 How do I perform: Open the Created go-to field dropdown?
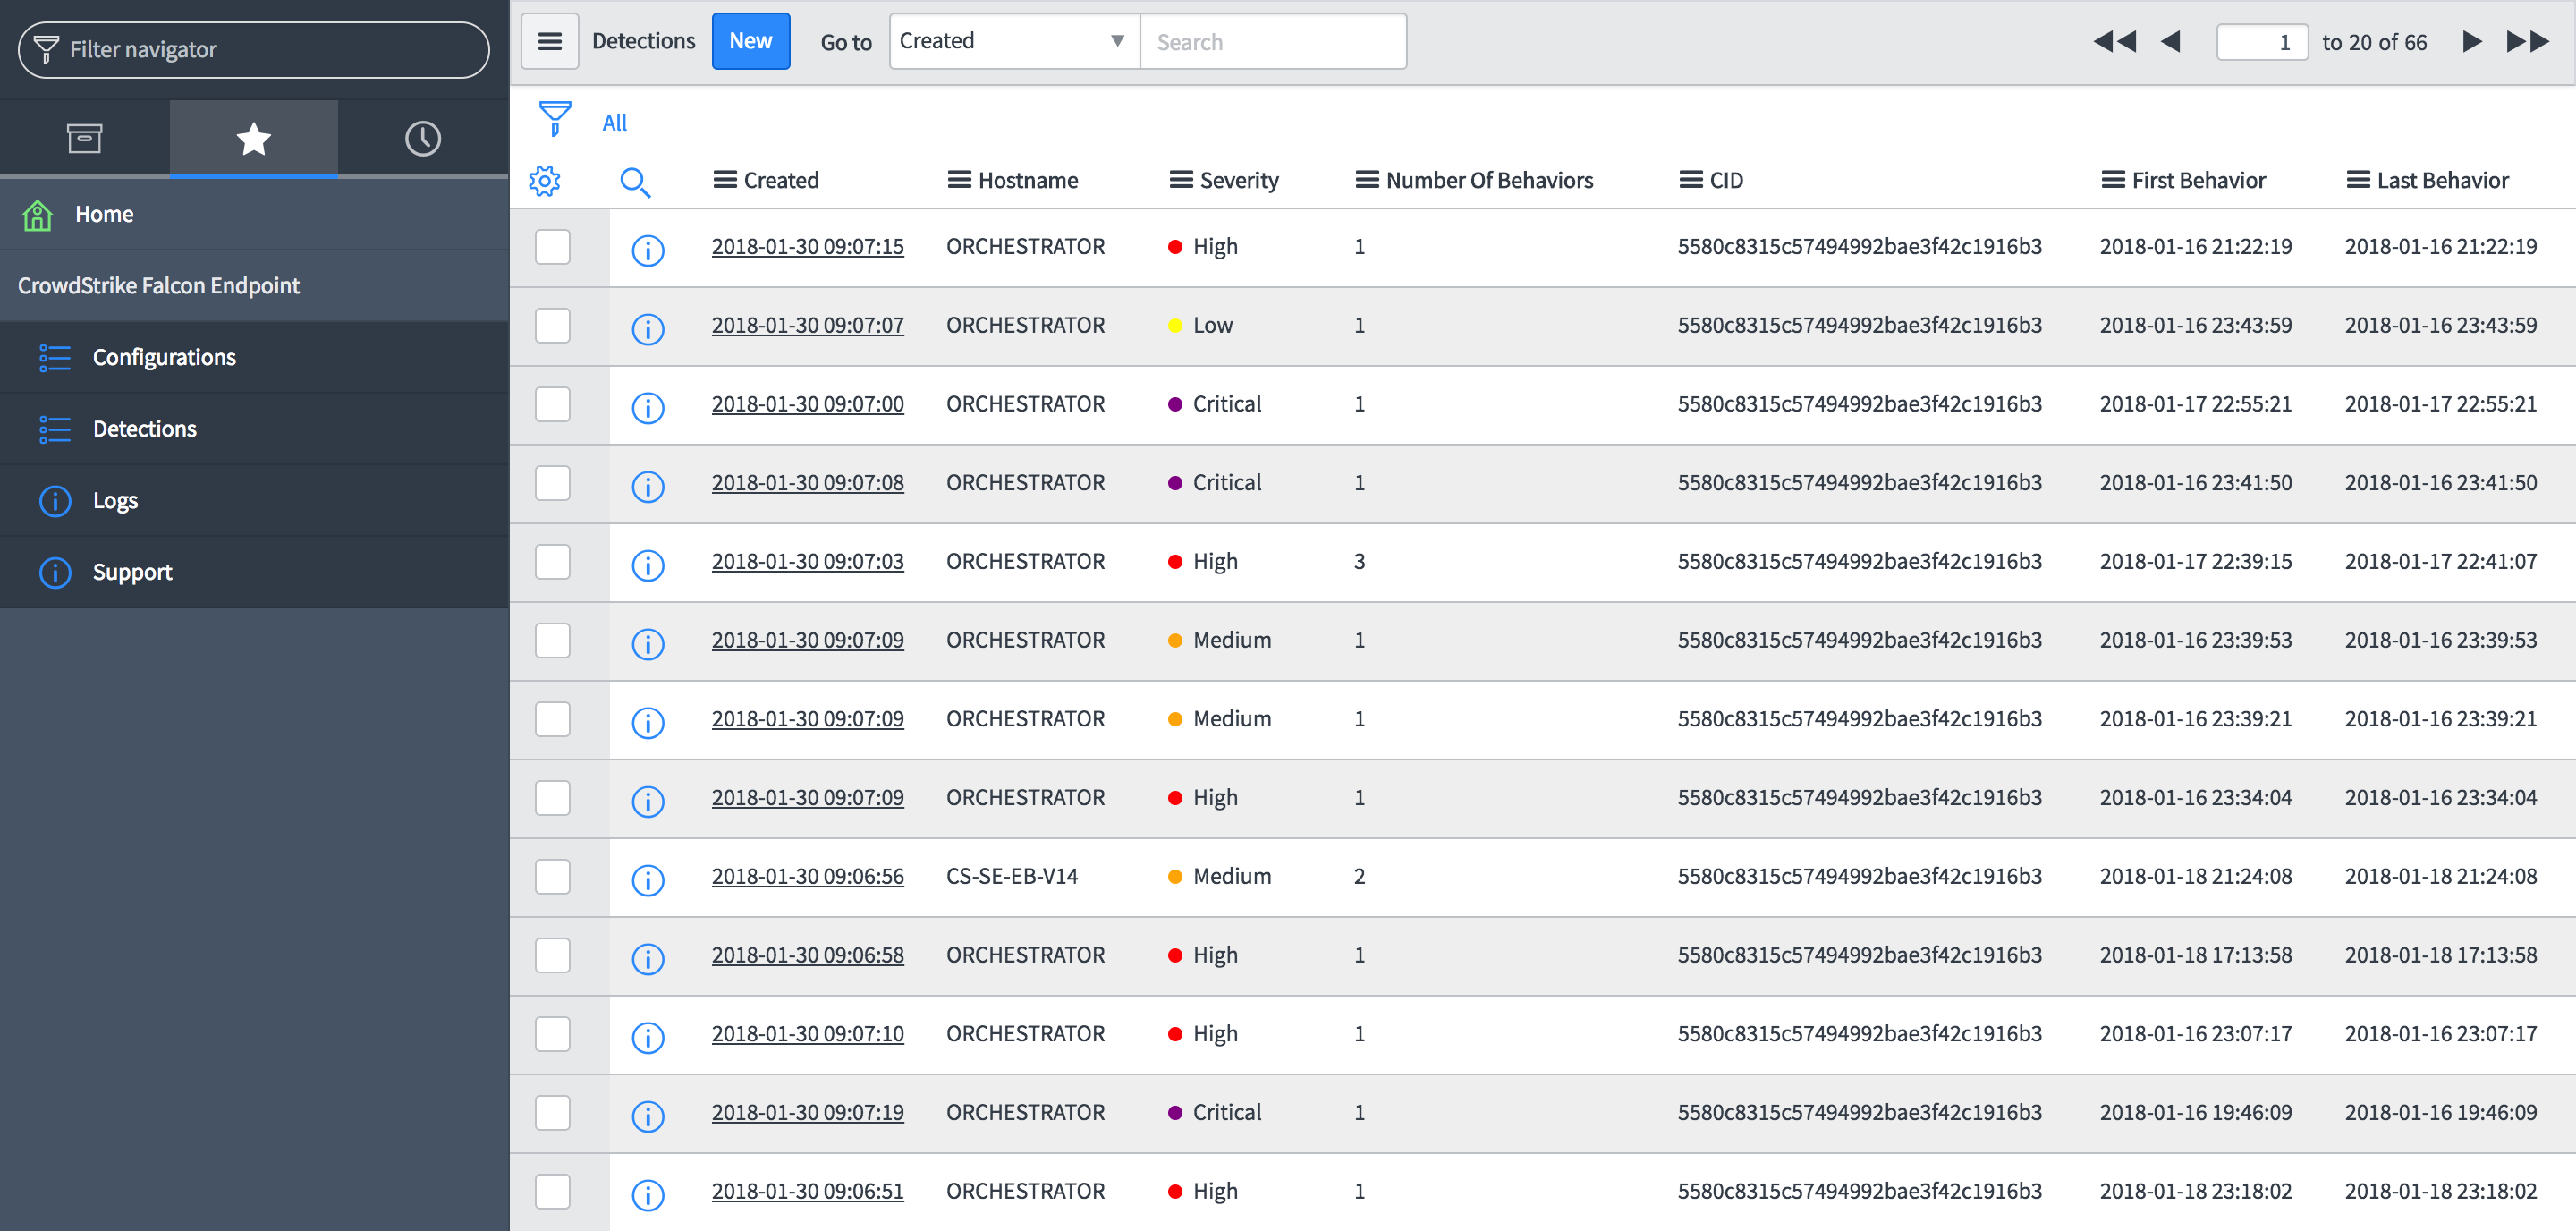[x=1013, y=42]
